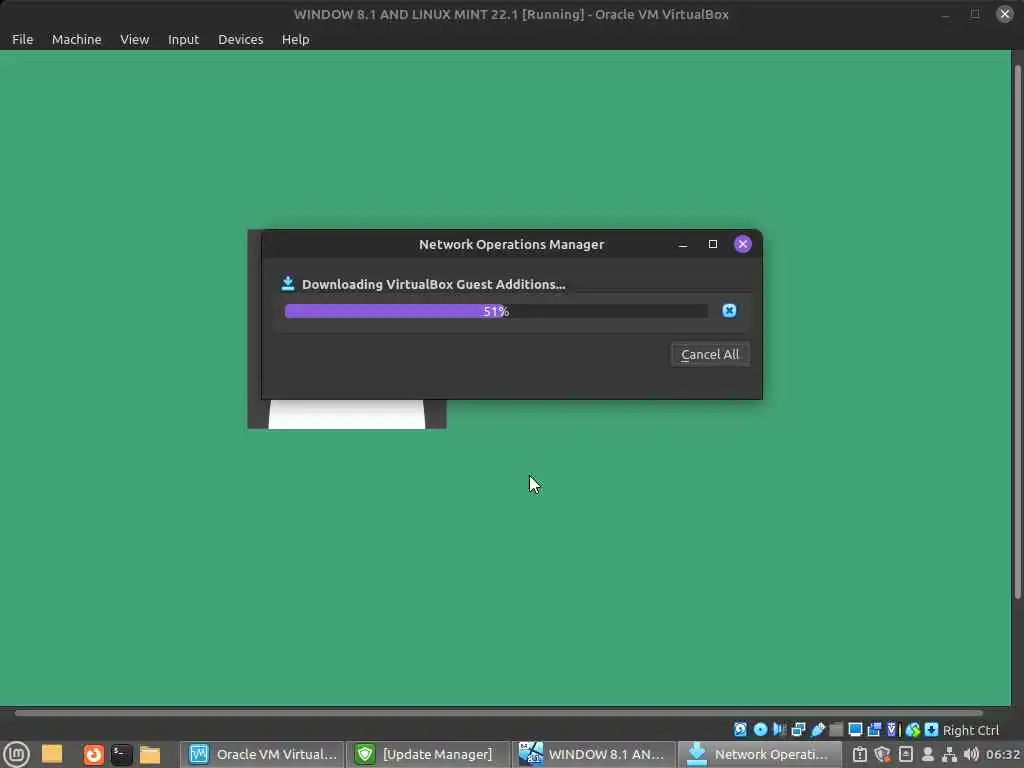Click the USB devices status icon
The height and width of the screenshot is (768, 1024).
pyautogui.click(x=818, y=729)
